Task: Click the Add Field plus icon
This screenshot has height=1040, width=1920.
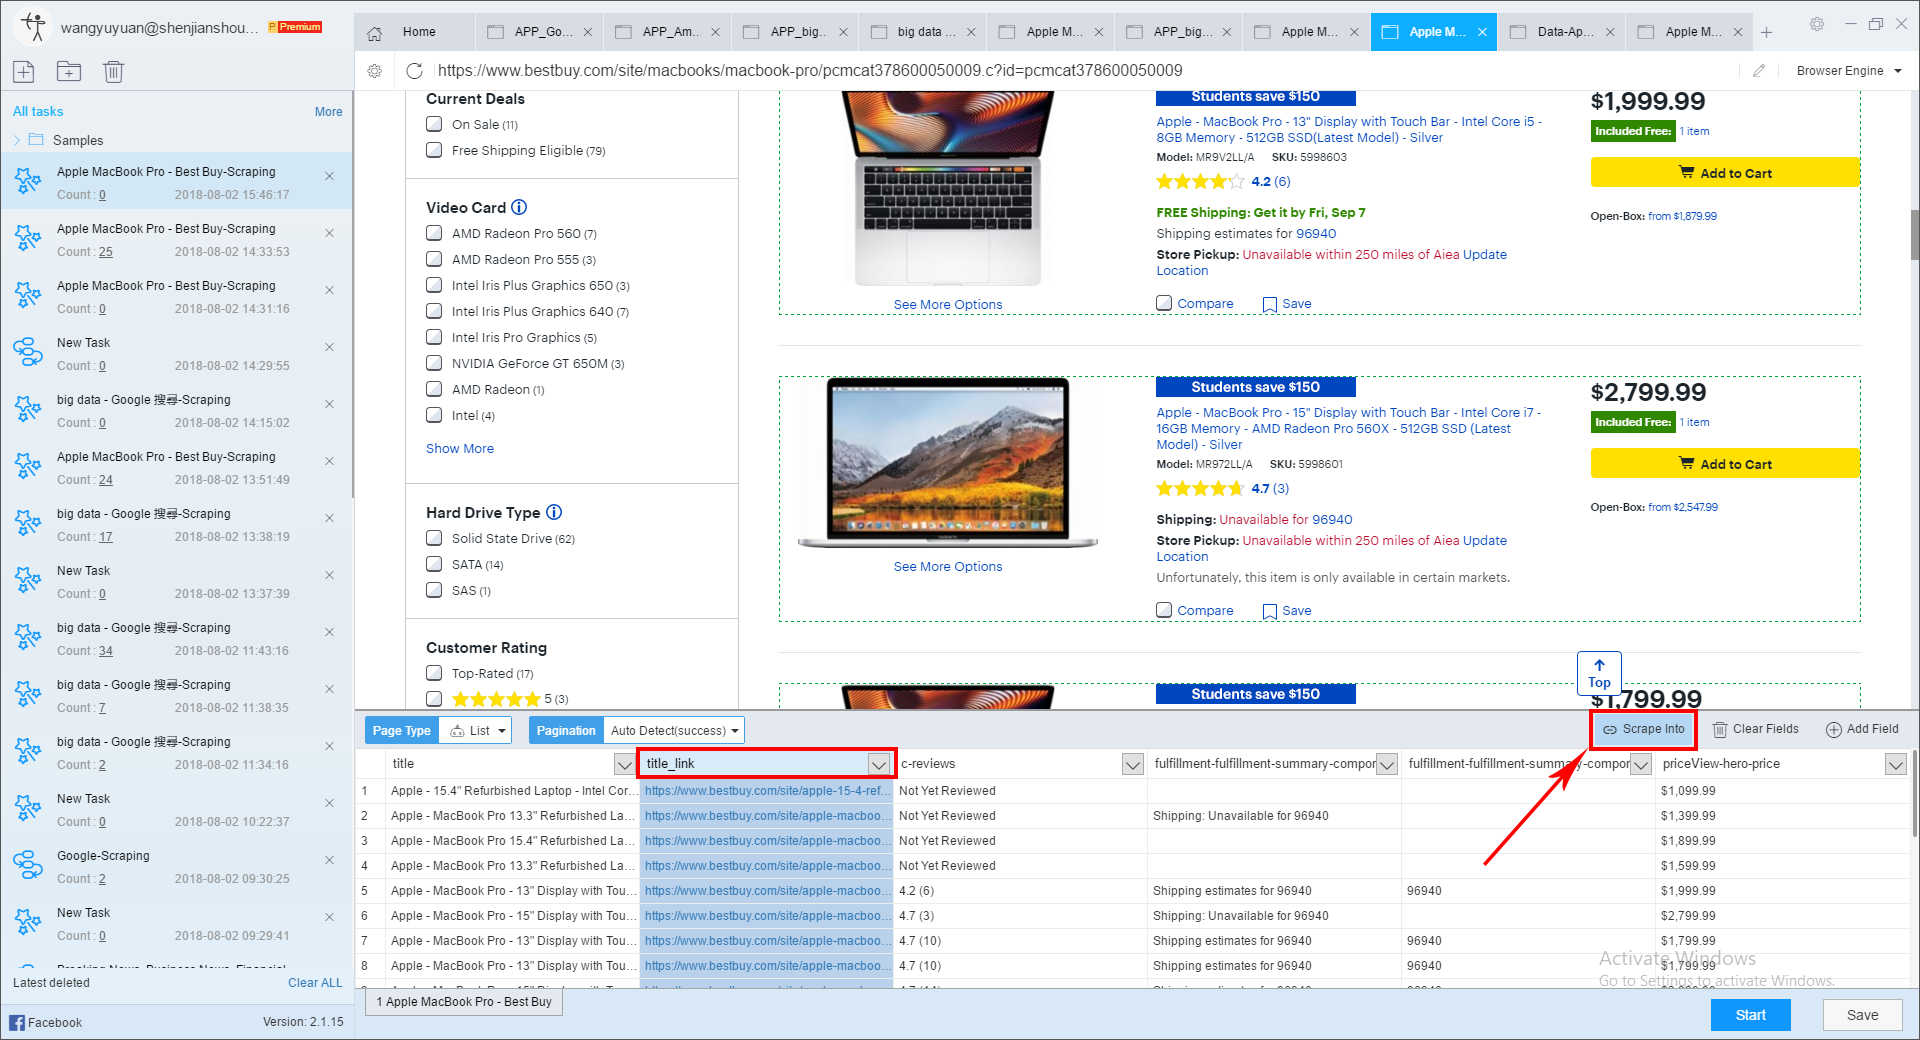Action: [1834, 729]
